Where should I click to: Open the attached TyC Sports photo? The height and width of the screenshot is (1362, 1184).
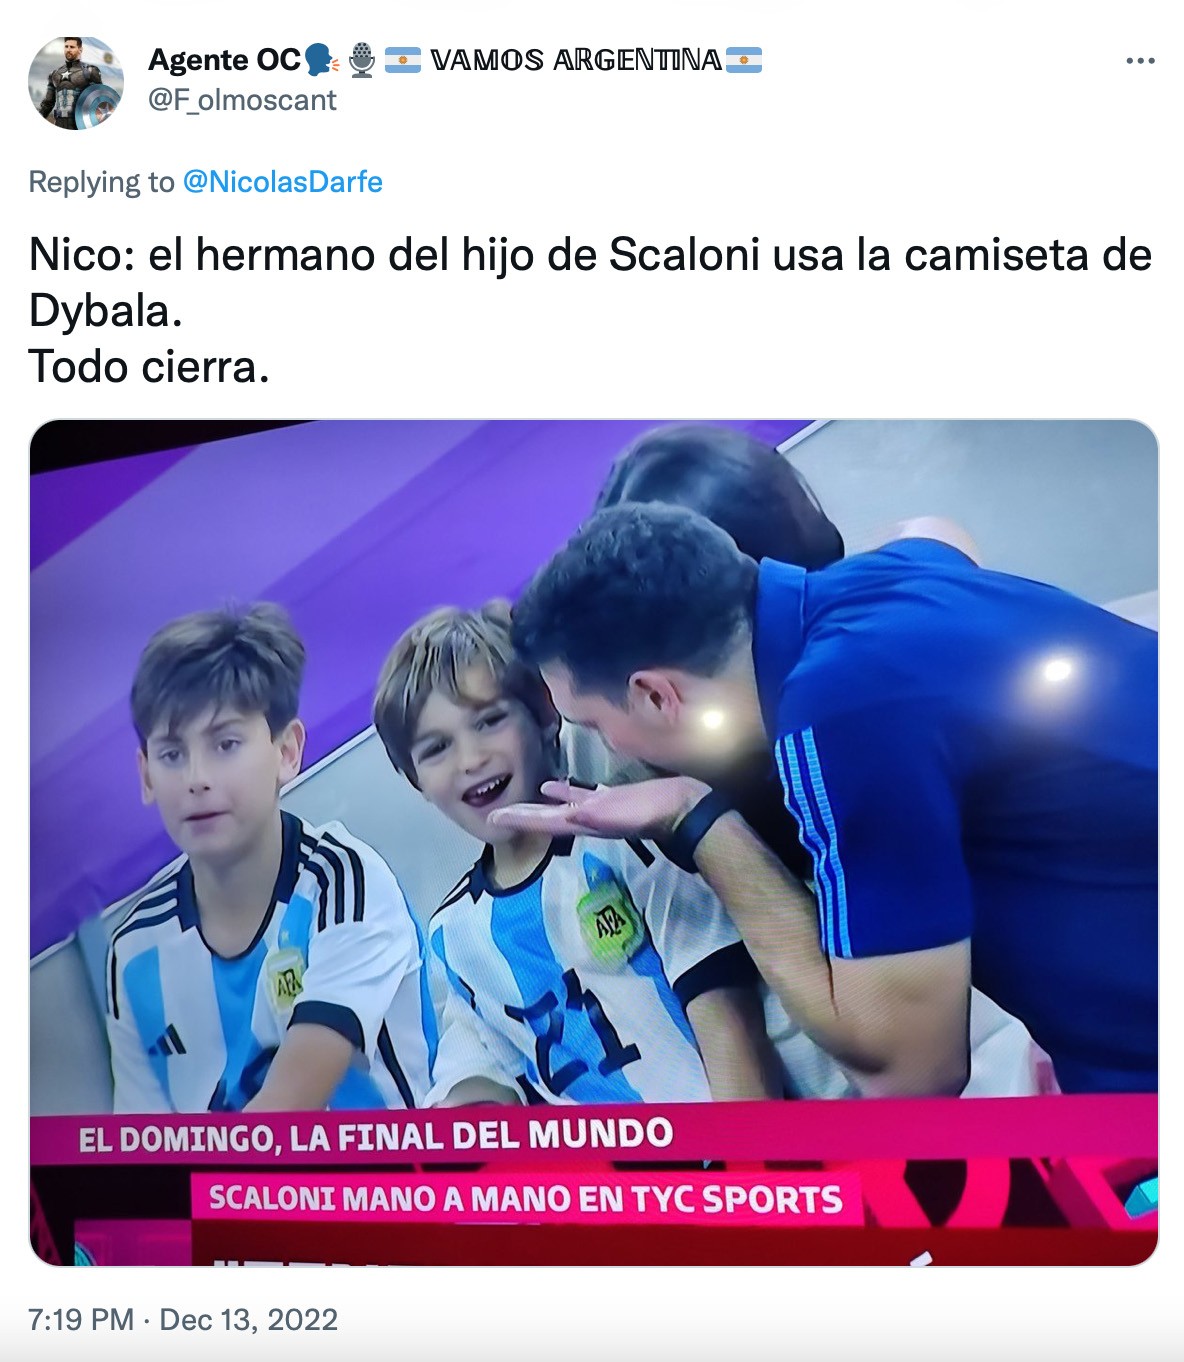[x=594, y=843]
